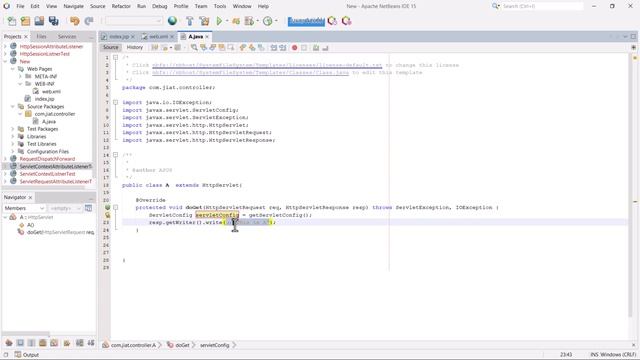Click the Redo toolbar icon
Image resolution: width=640 pixels, height=360 pixels.
click(x=89, y=21)
